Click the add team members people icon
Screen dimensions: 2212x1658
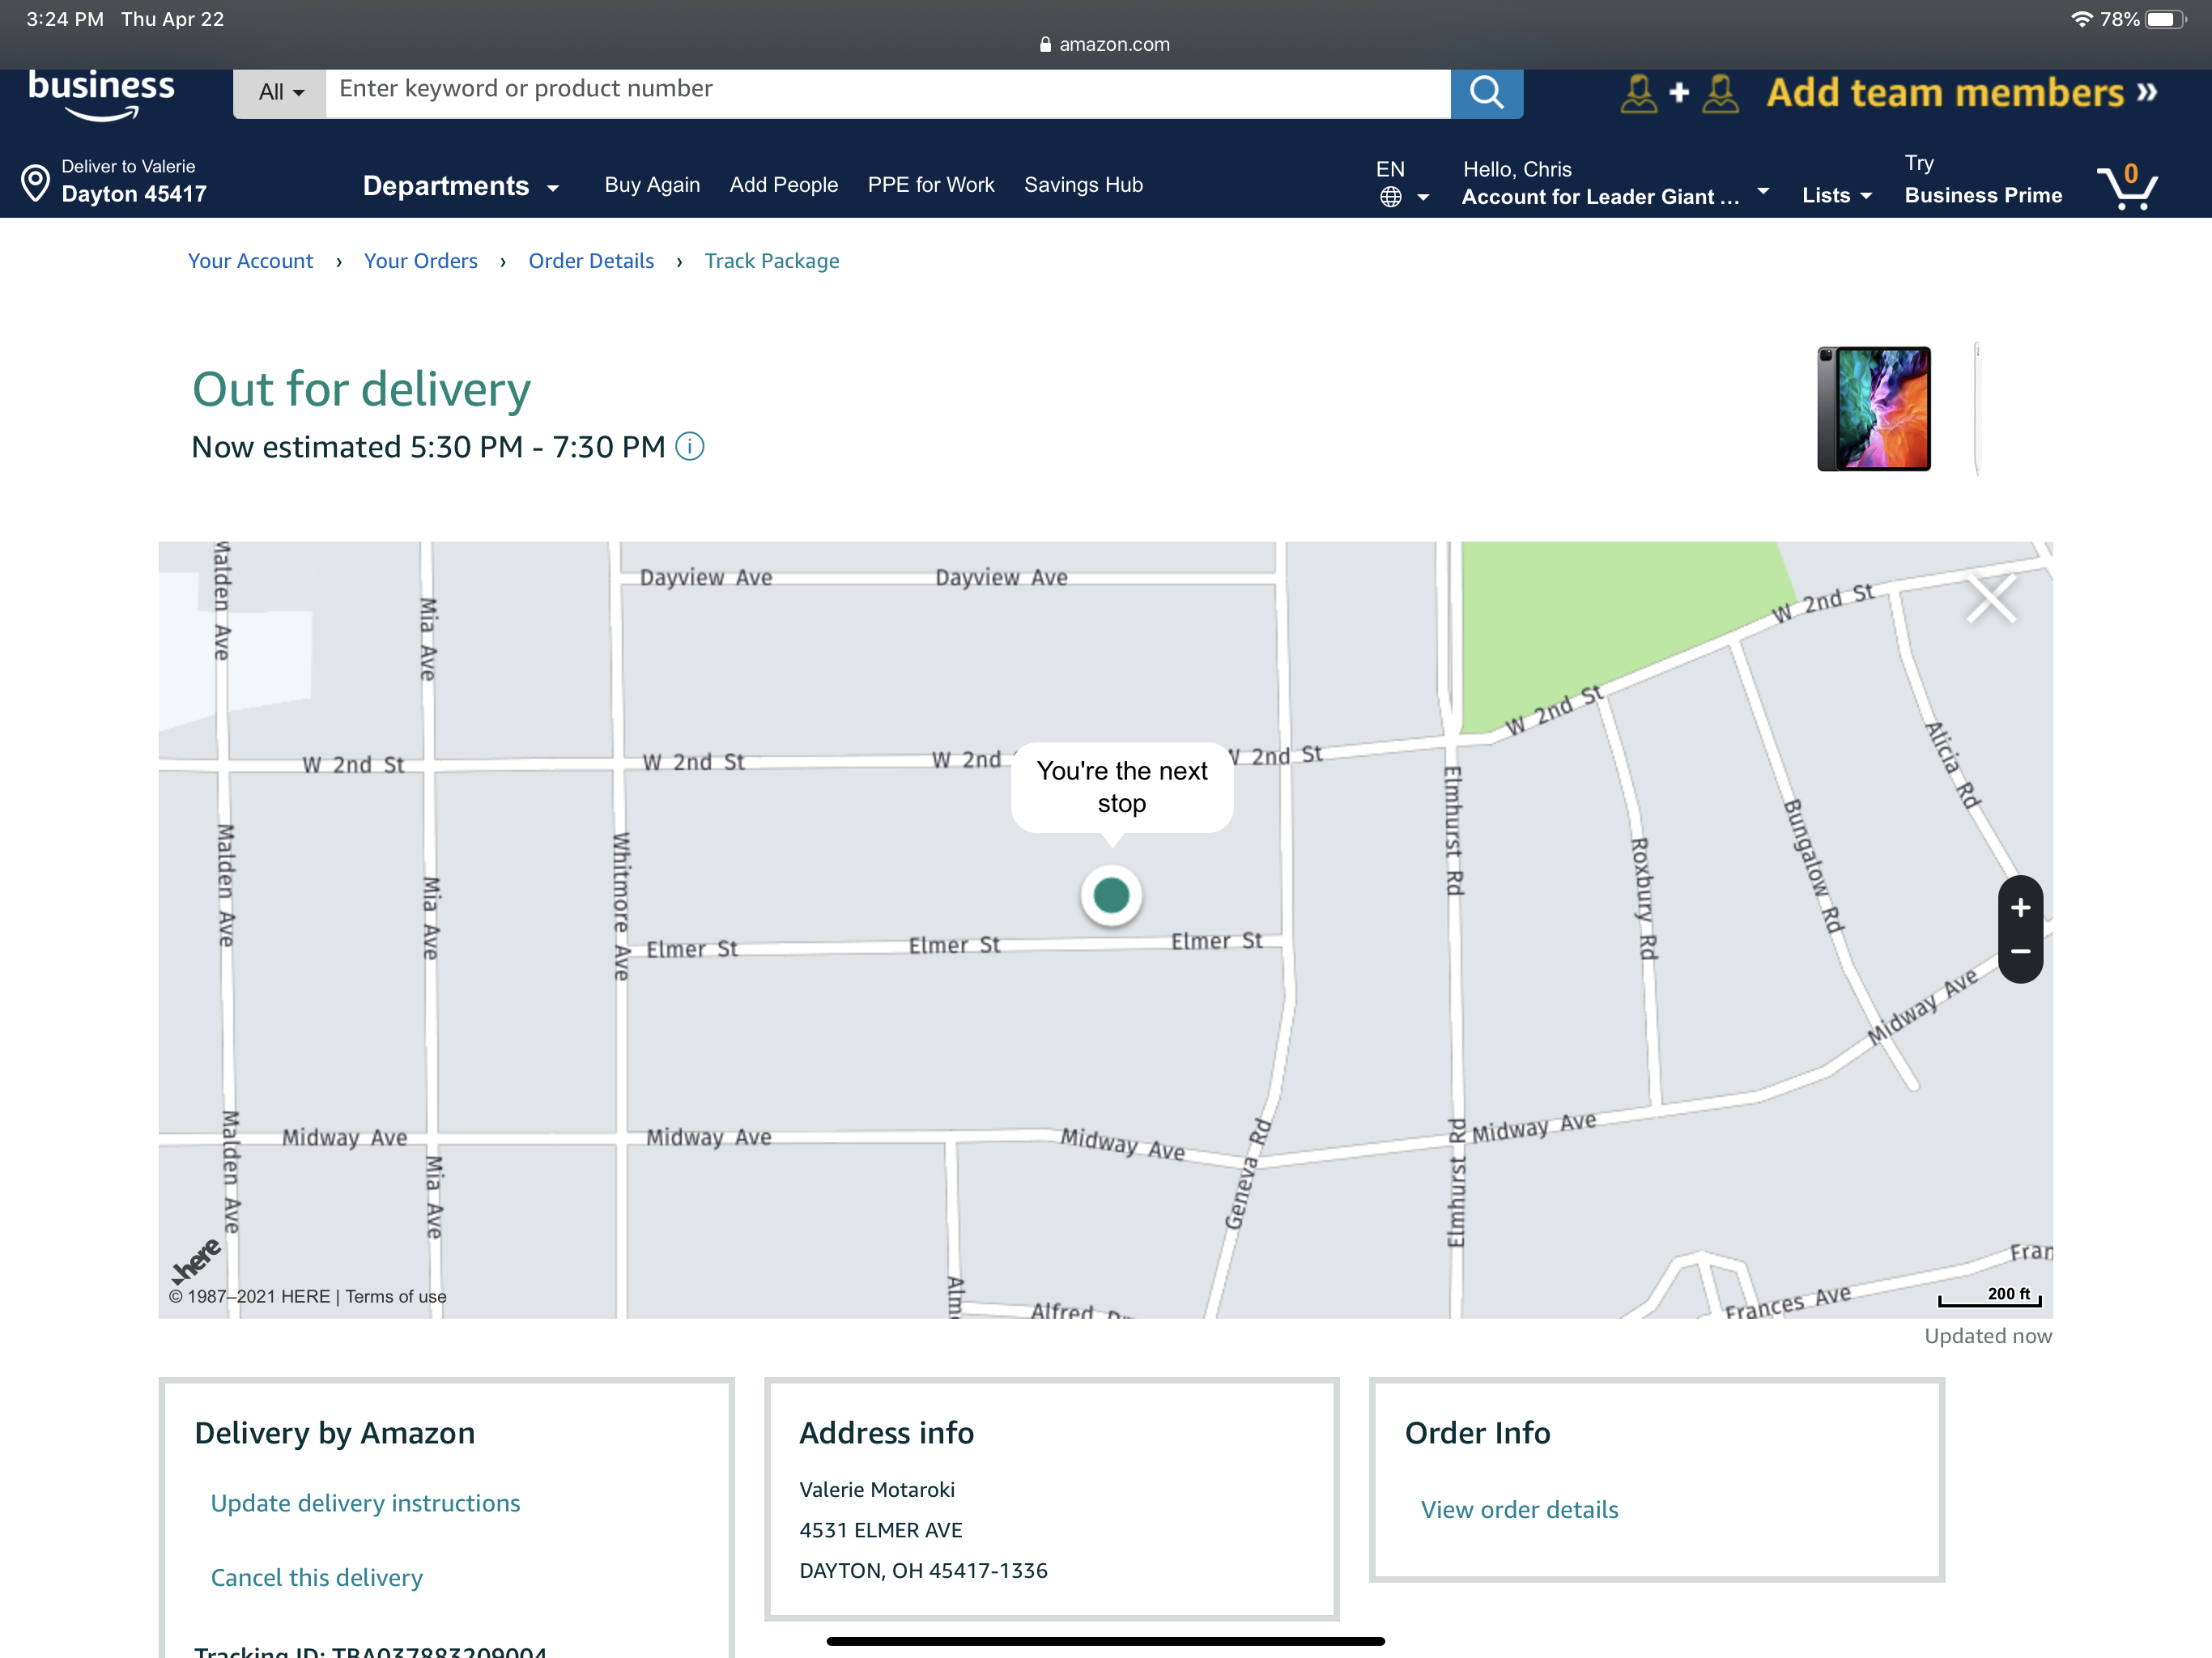point(1679,93)
